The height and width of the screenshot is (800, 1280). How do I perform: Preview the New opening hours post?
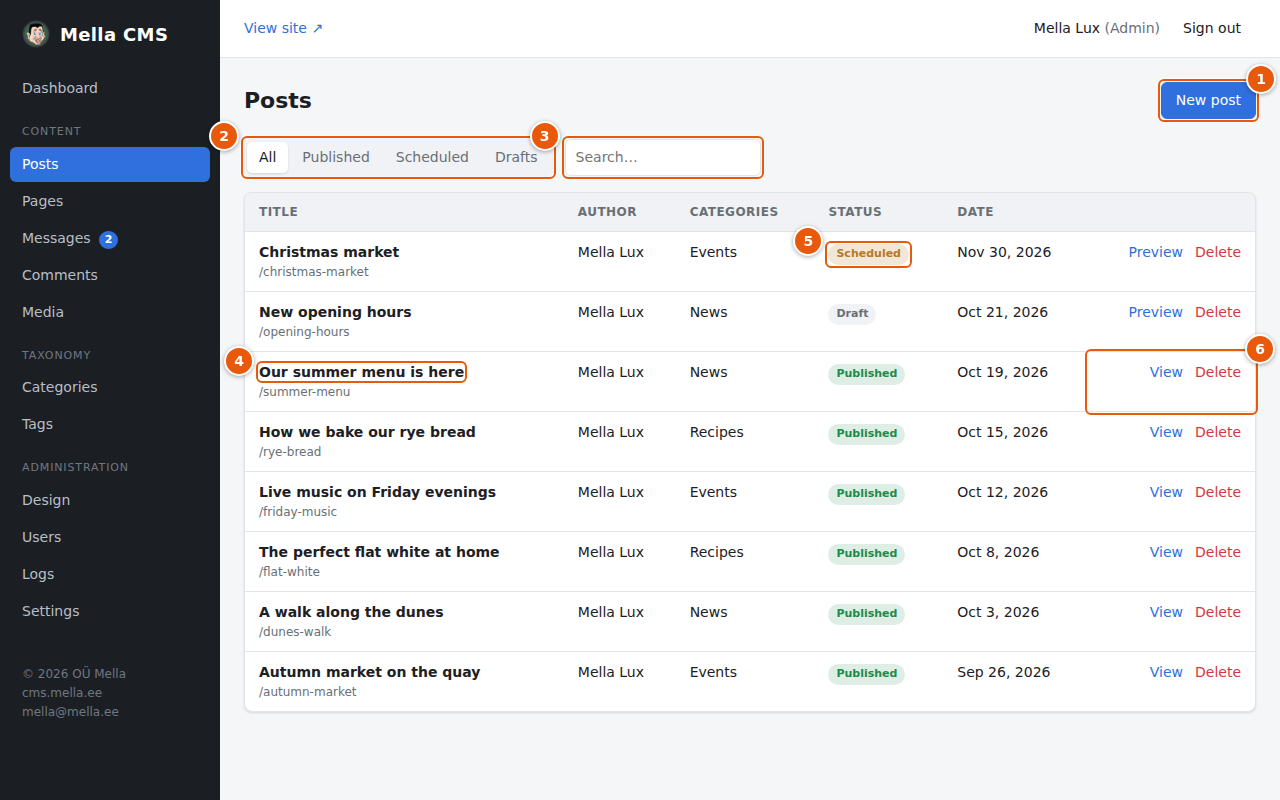pos(1155,312)
